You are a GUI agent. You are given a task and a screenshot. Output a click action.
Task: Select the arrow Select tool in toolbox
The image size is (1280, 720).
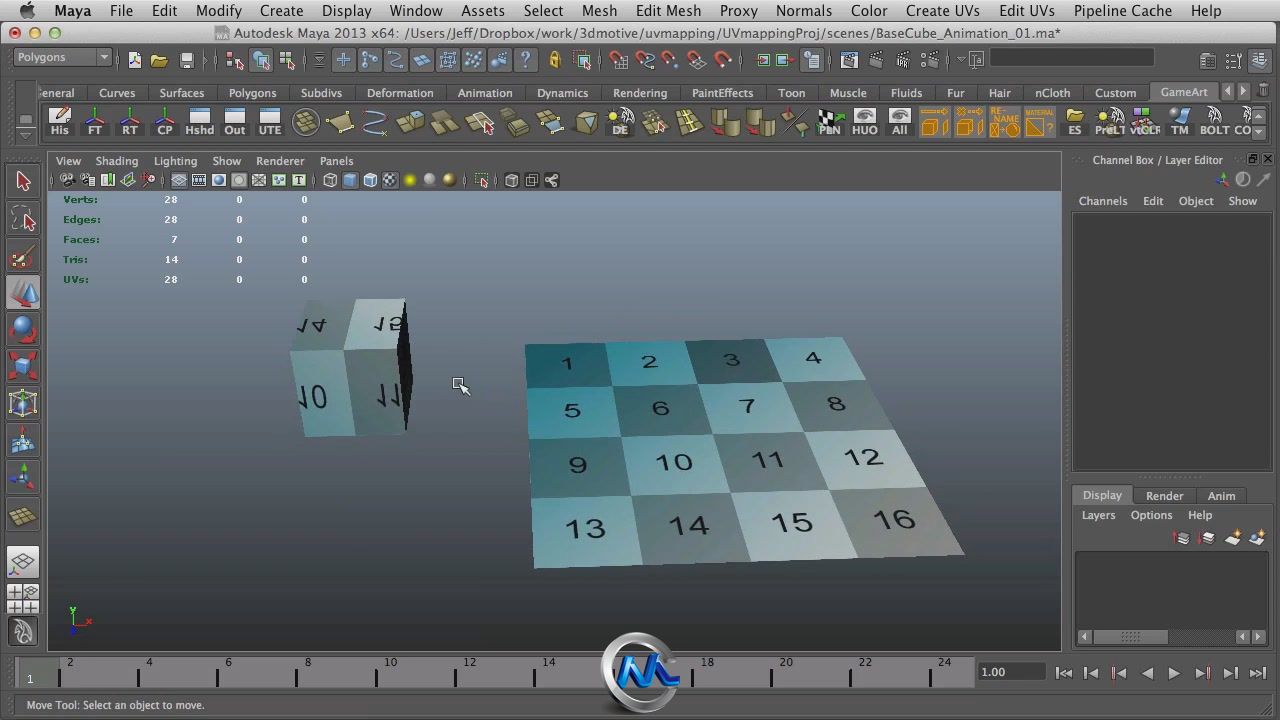click(x=23, y=181)
